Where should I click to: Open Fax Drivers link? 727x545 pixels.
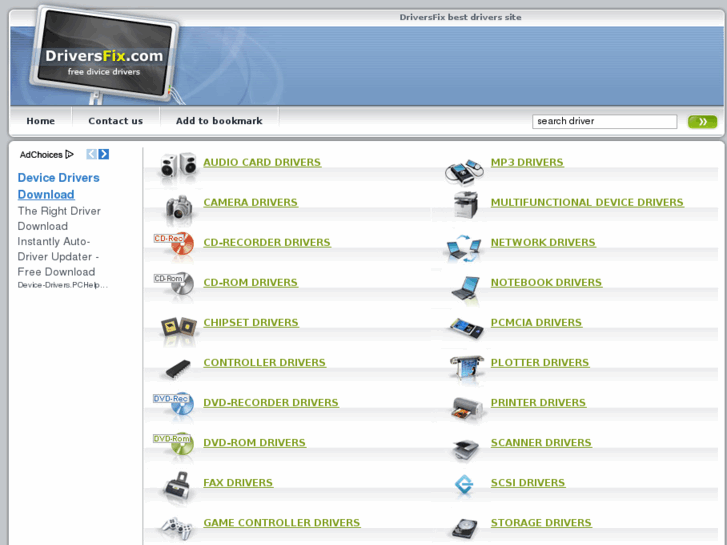pos(238,482)
